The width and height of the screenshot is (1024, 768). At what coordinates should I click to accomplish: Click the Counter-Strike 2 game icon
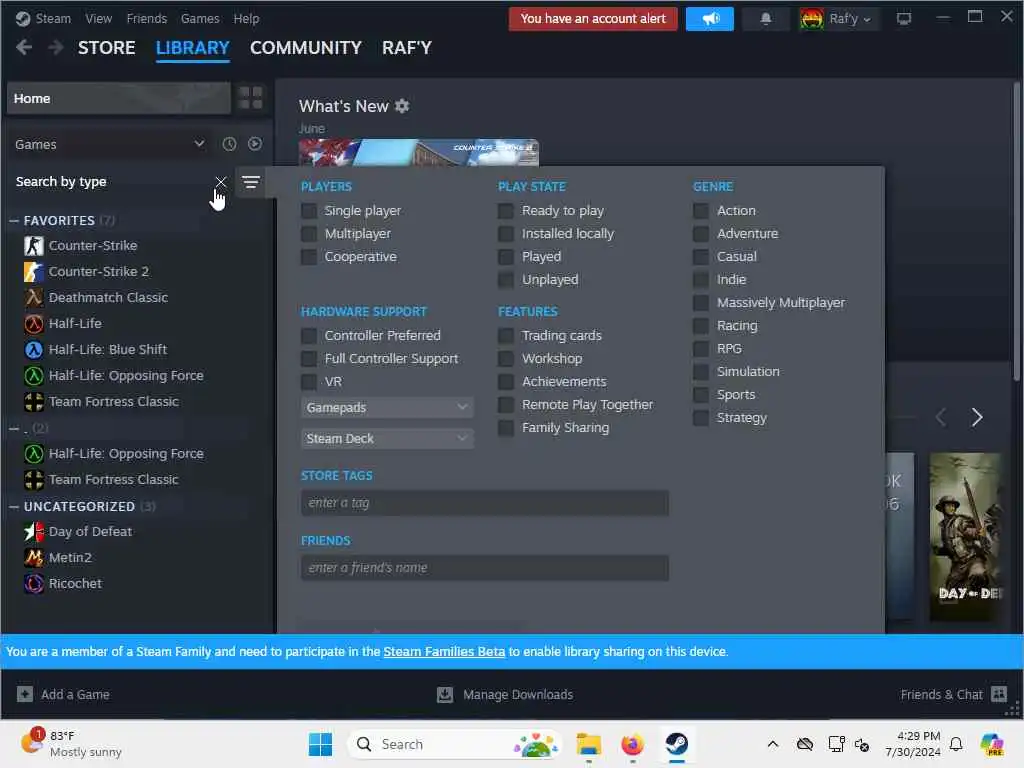pos(34,272)
